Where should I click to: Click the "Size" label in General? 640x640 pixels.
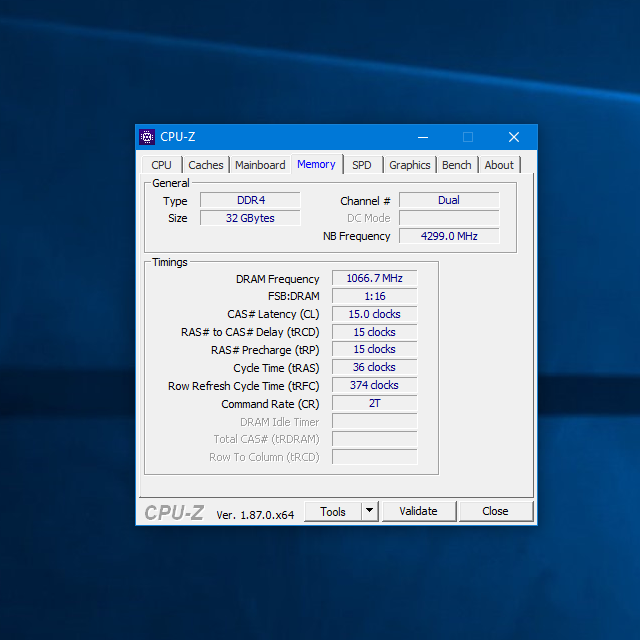point(178,218)
